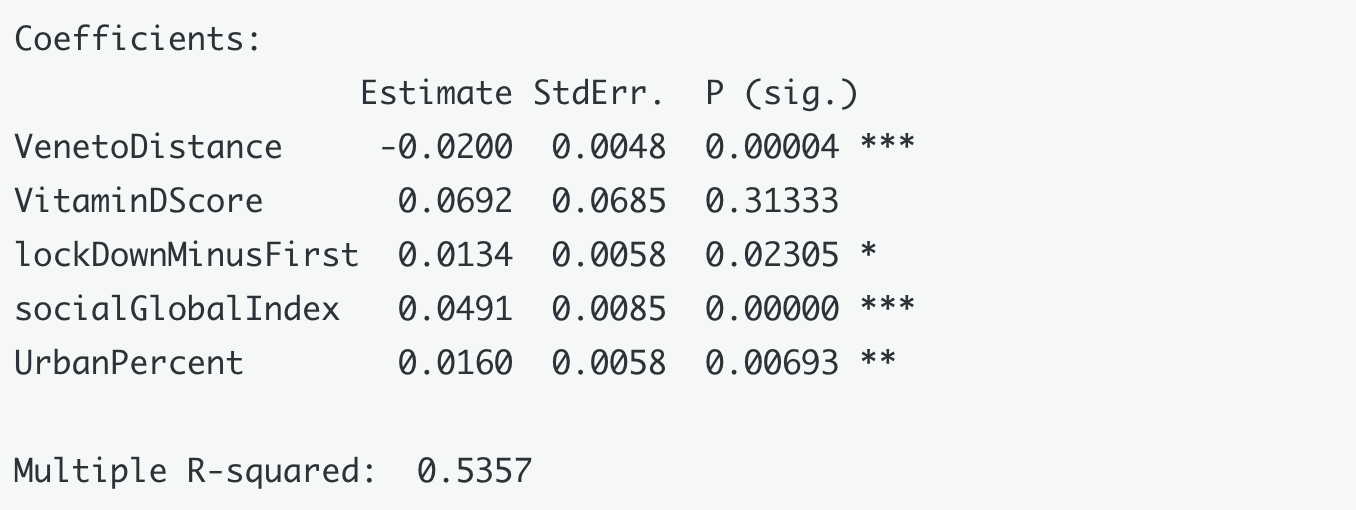1356x510 pixels.
Task: Click the 0.0491 estimate value
Action: tap(455, 309)
